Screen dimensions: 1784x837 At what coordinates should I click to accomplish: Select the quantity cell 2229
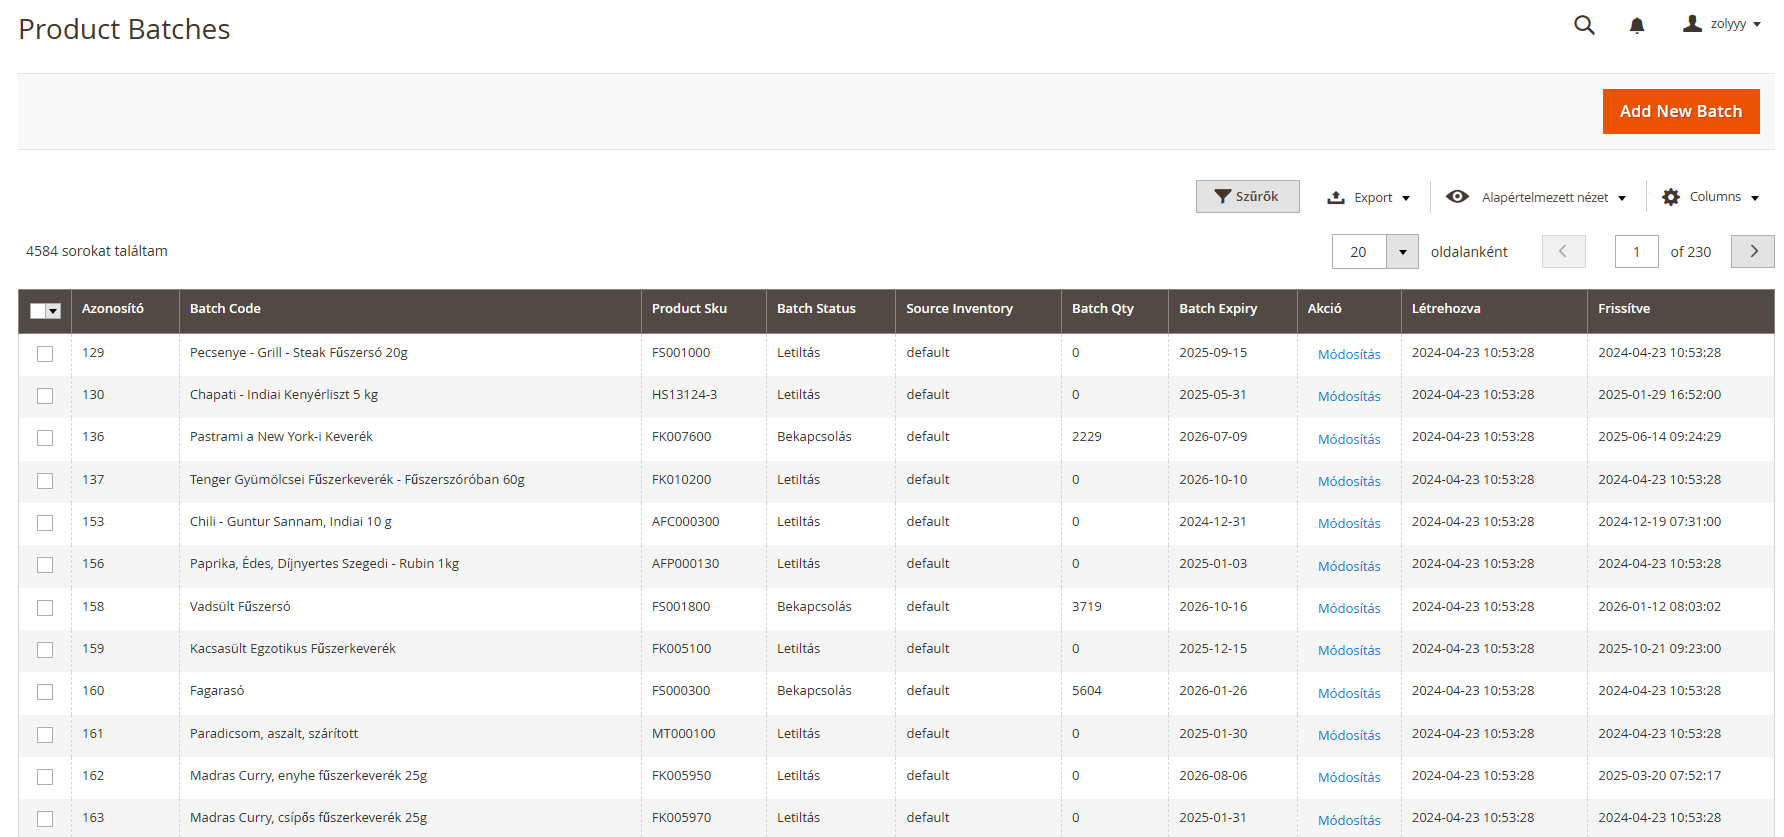coord(1086,436)
